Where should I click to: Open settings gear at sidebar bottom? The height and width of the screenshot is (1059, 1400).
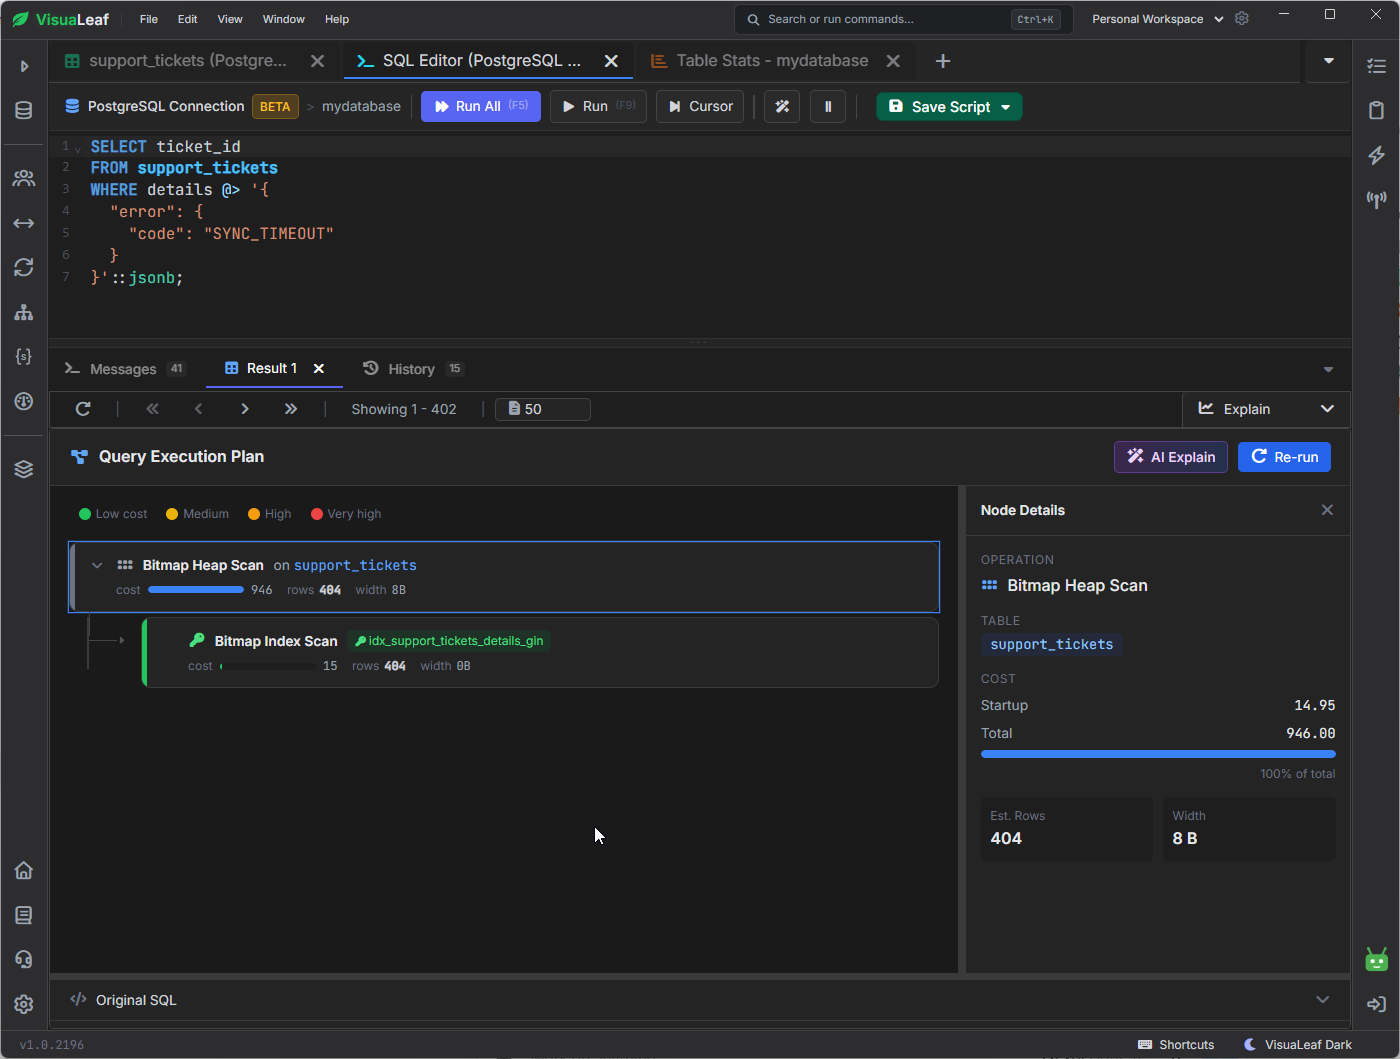[x=24, y=1004]
